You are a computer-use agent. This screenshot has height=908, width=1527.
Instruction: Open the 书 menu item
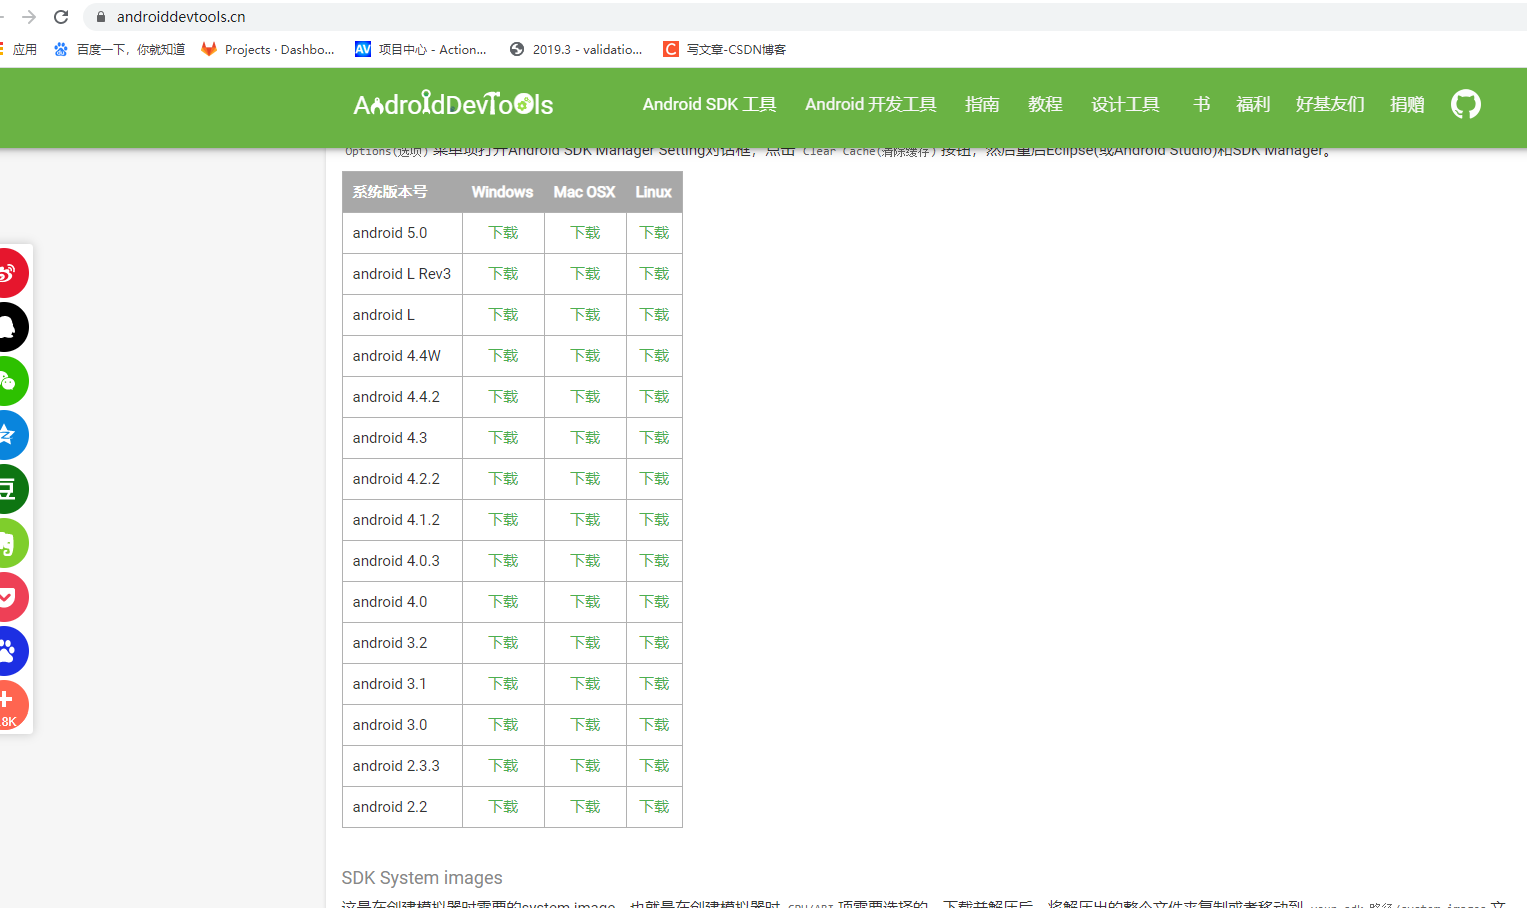pos(1201,104)
